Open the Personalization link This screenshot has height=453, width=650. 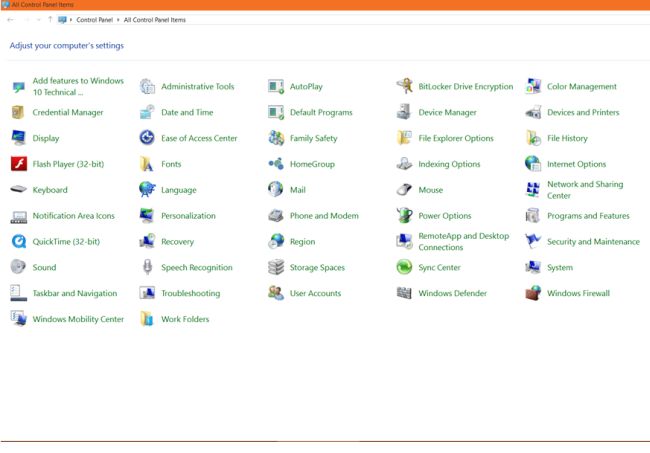point(188,216)
